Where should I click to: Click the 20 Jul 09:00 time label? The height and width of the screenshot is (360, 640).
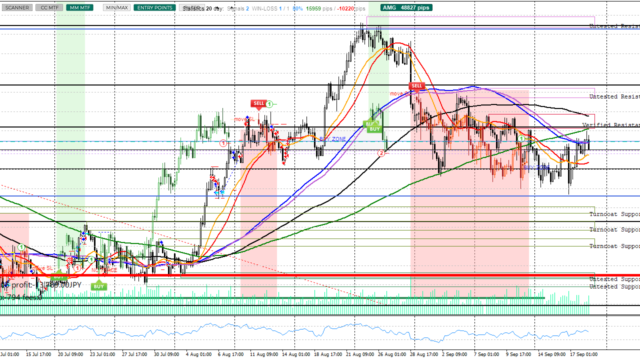click(70, 354)
